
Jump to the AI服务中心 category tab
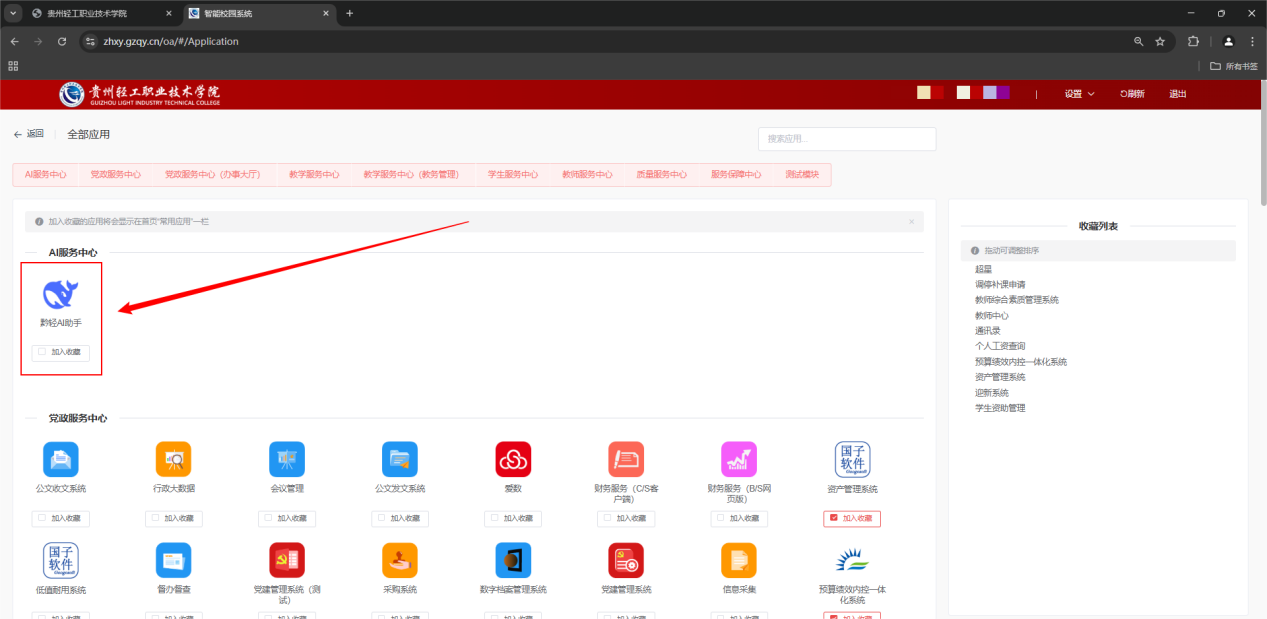click(45, 174)
